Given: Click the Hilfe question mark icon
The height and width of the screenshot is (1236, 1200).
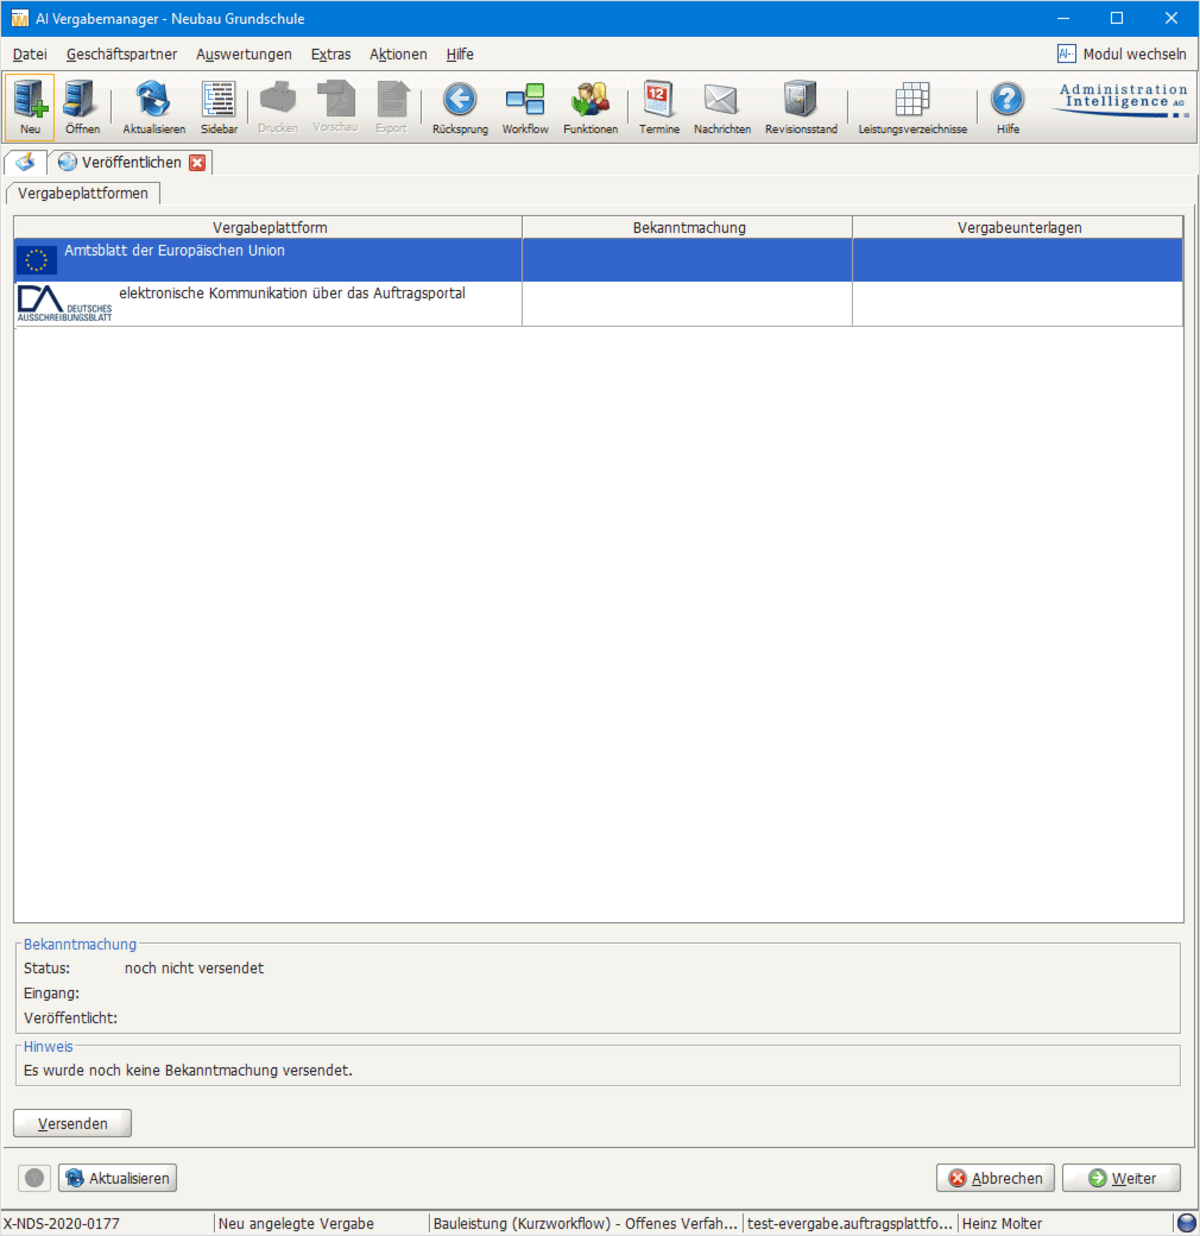Looking at the screenshot, I should point(1007,105).
